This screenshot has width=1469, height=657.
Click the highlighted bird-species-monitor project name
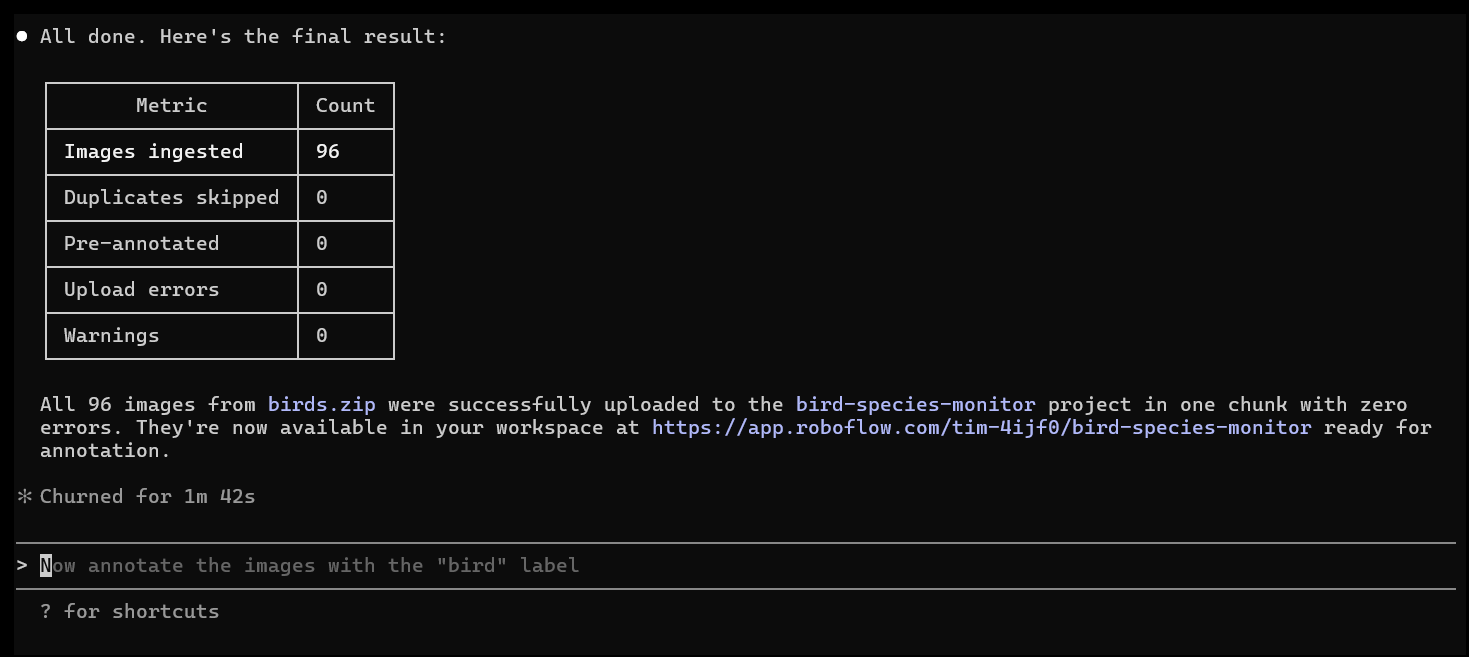coord(916,405)
